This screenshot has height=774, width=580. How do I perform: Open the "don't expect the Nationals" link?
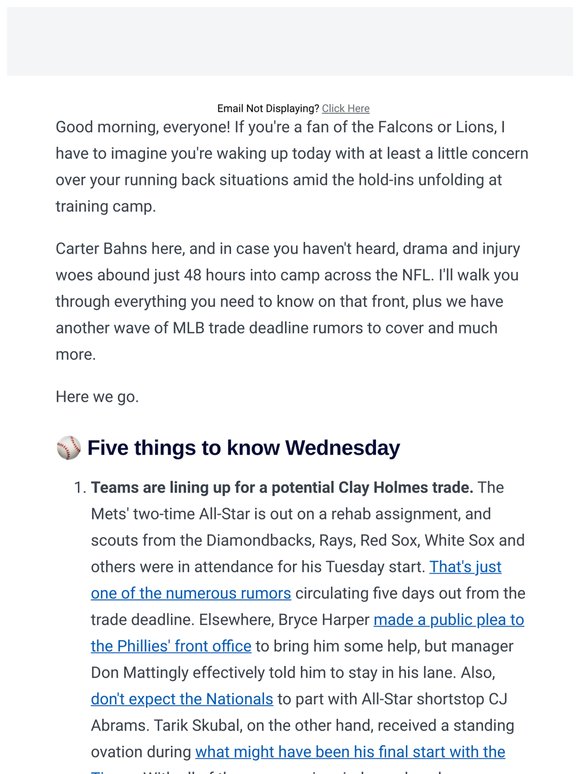[x=182, y=699]
